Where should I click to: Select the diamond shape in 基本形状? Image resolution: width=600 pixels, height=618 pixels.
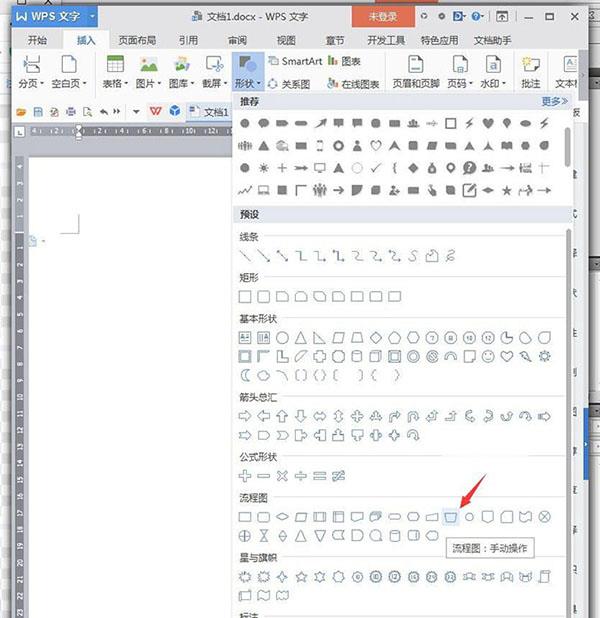coord(376,338)
